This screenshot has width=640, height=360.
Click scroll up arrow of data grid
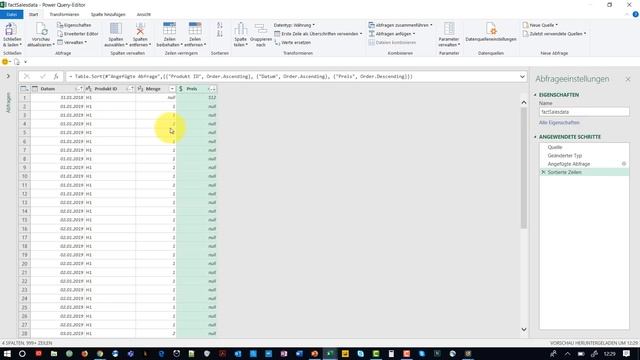[x=524, y=102]
